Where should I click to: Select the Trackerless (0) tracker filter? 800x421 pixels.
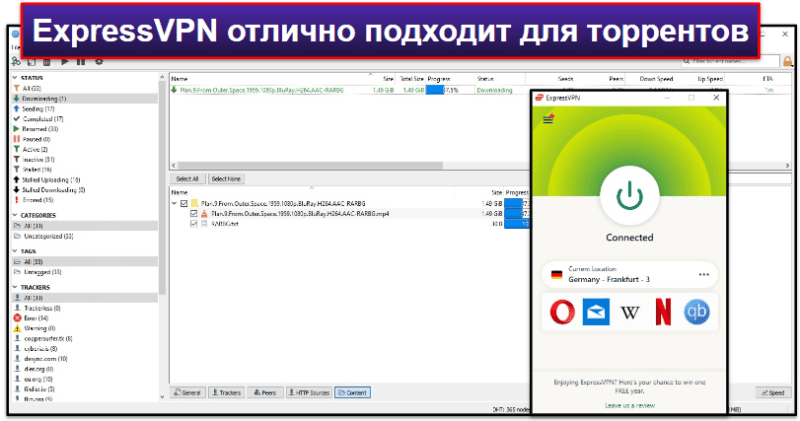pyautogui.click(x=84, y=308)
